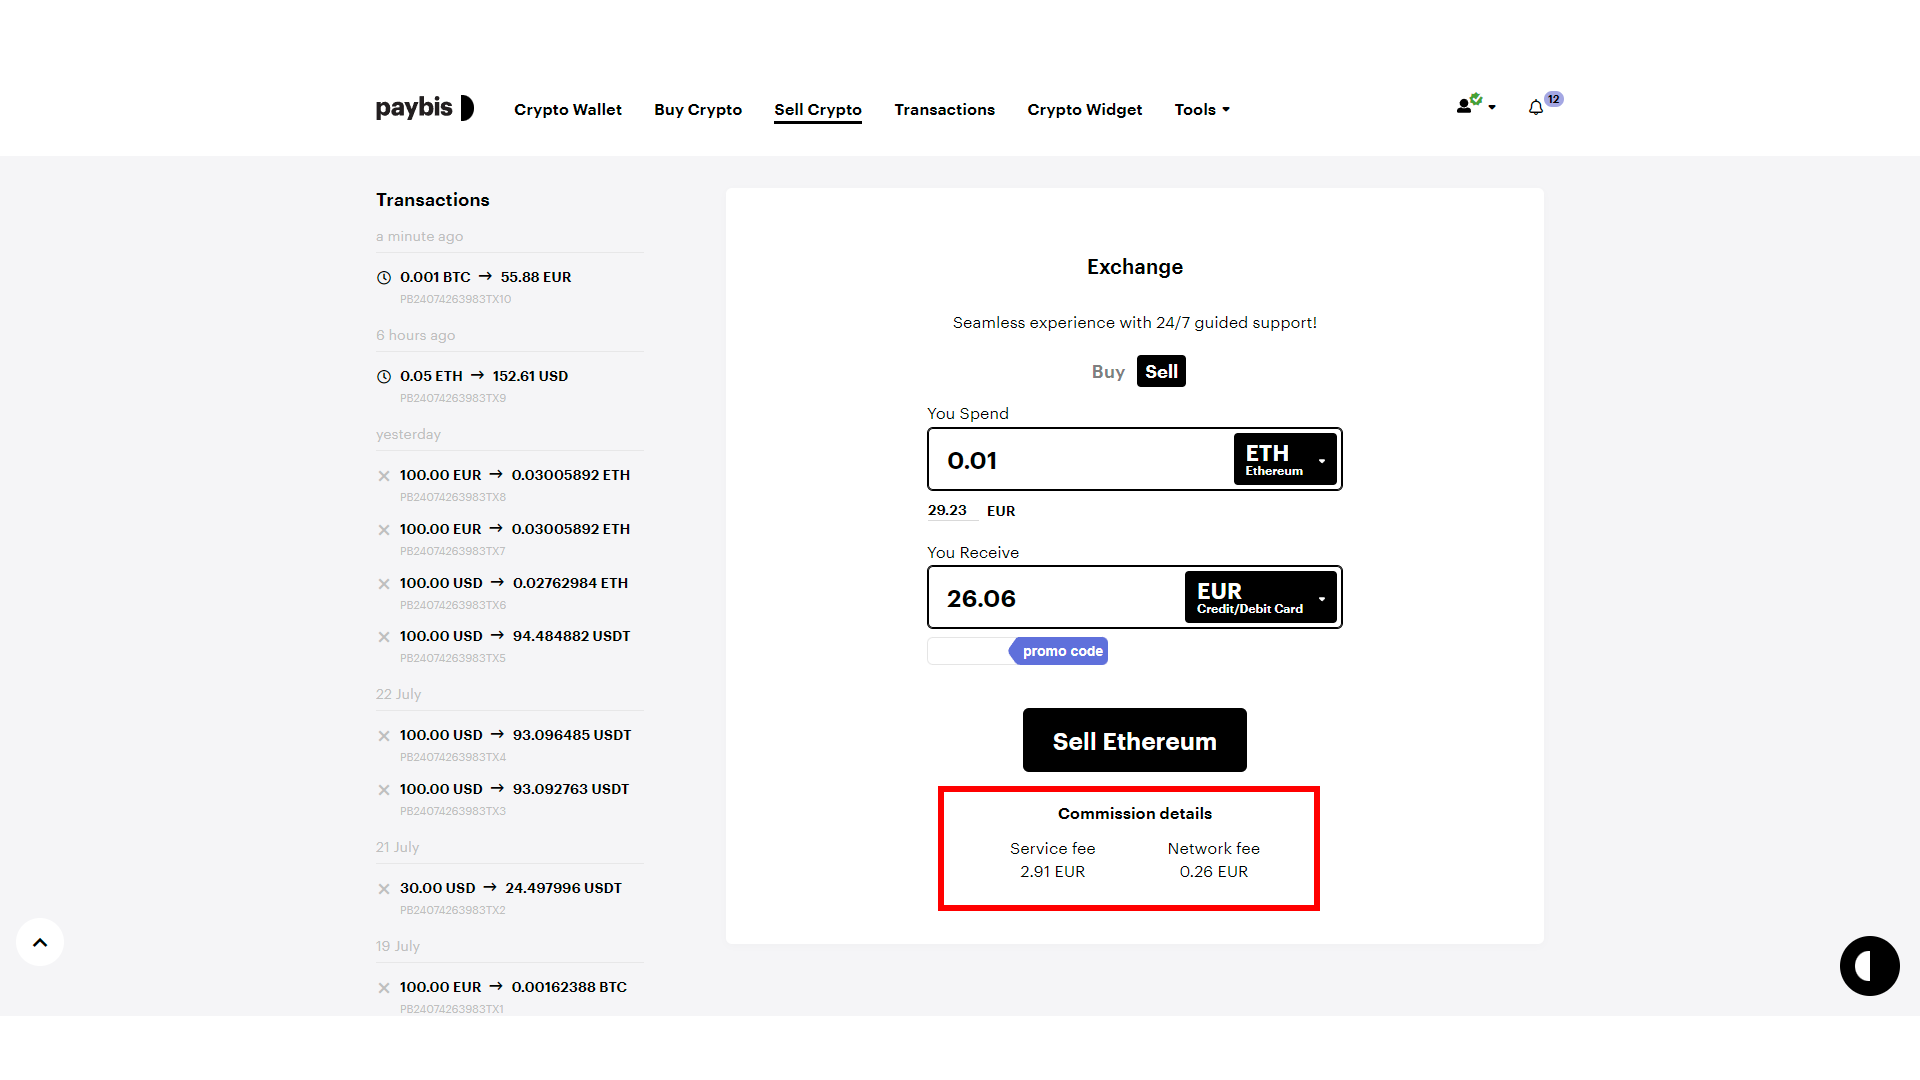Select the Transactions menu tab

(944, 108)
